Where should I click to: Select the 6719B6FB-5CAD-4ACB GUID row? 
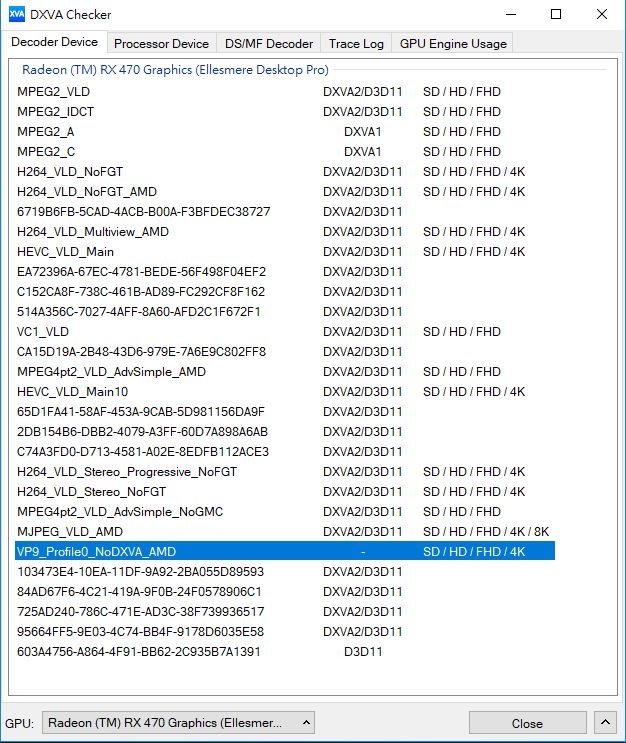pyautogui.click(x=285, y=211)
